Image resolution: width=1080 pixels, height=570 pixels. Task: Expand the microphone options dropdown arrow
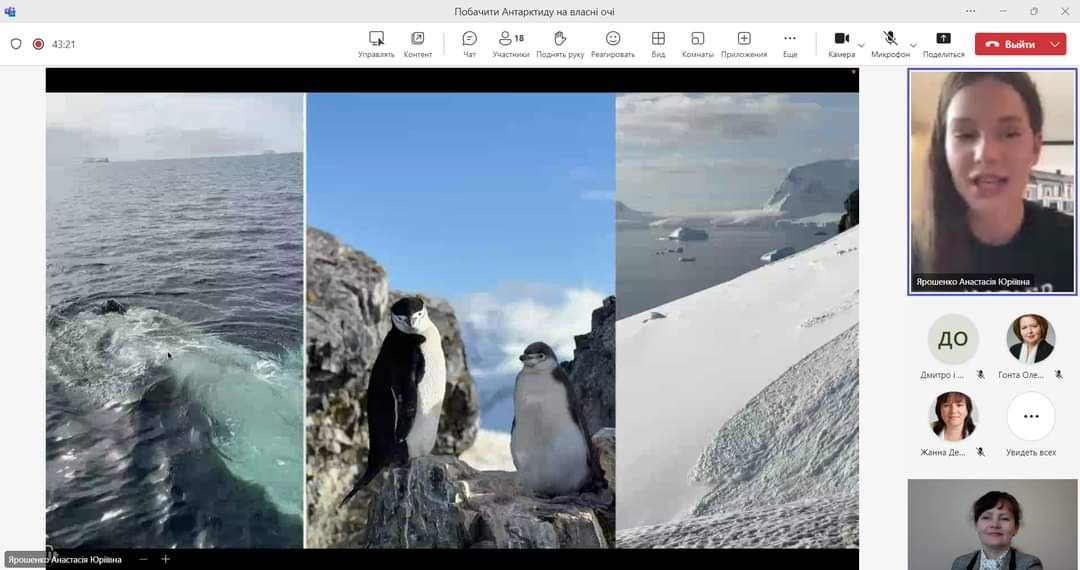pyautogui.click(x=913, y=45)
